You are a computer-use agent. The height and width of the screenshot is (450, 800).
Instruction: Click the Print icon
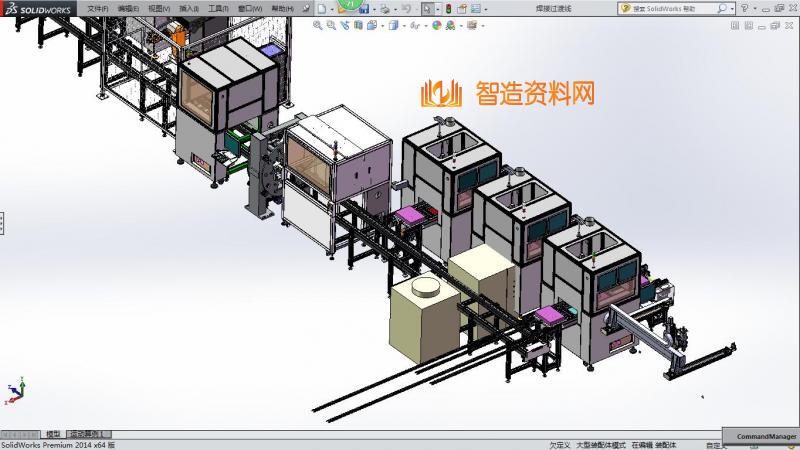click(x=385, y=8)
